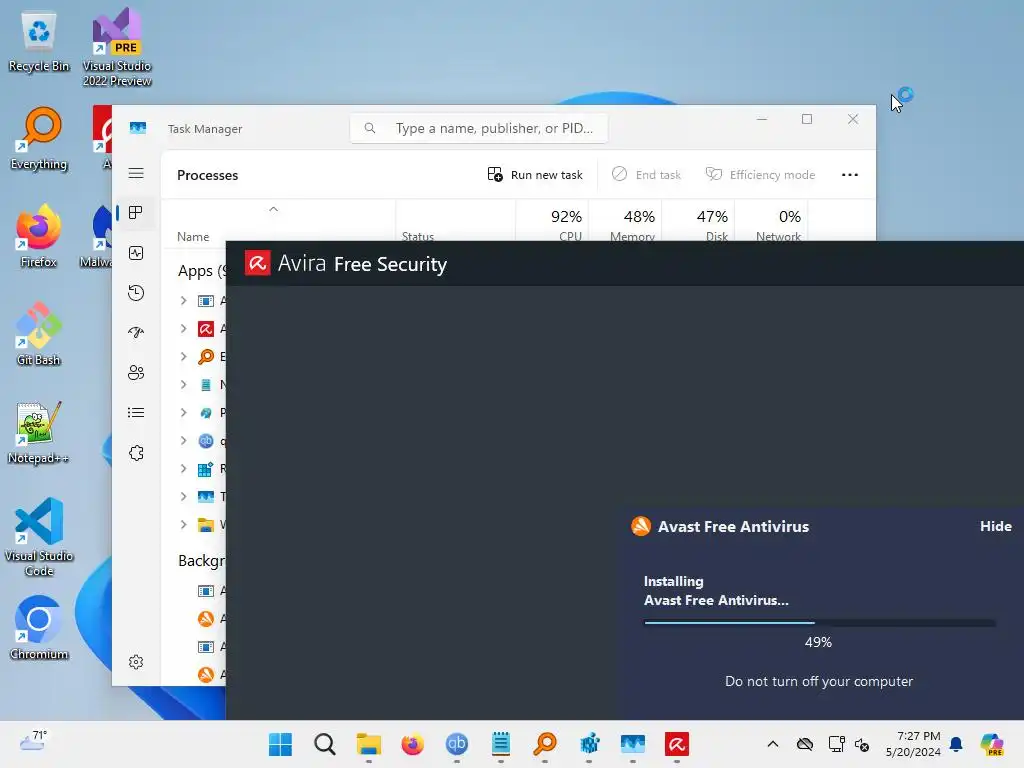Screen dimensions: 1024x768
Task: Open the Windows Start menu
Action: tap(280, 744)
